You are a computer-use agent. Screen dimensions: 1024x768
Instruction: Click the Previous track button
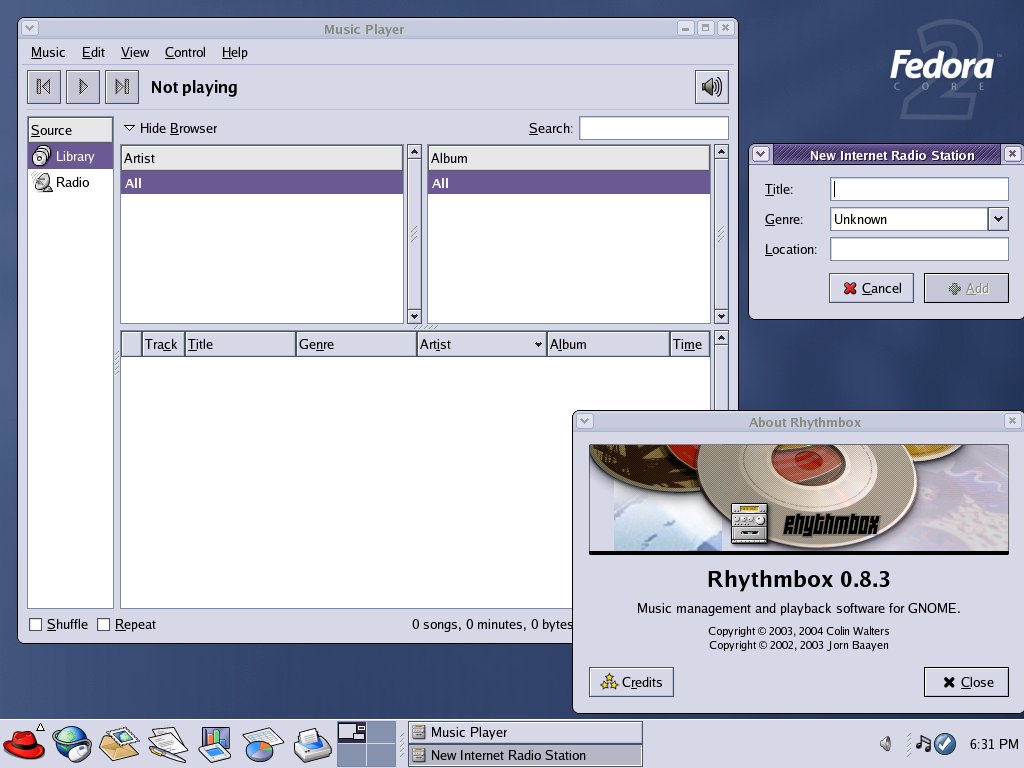44,87
